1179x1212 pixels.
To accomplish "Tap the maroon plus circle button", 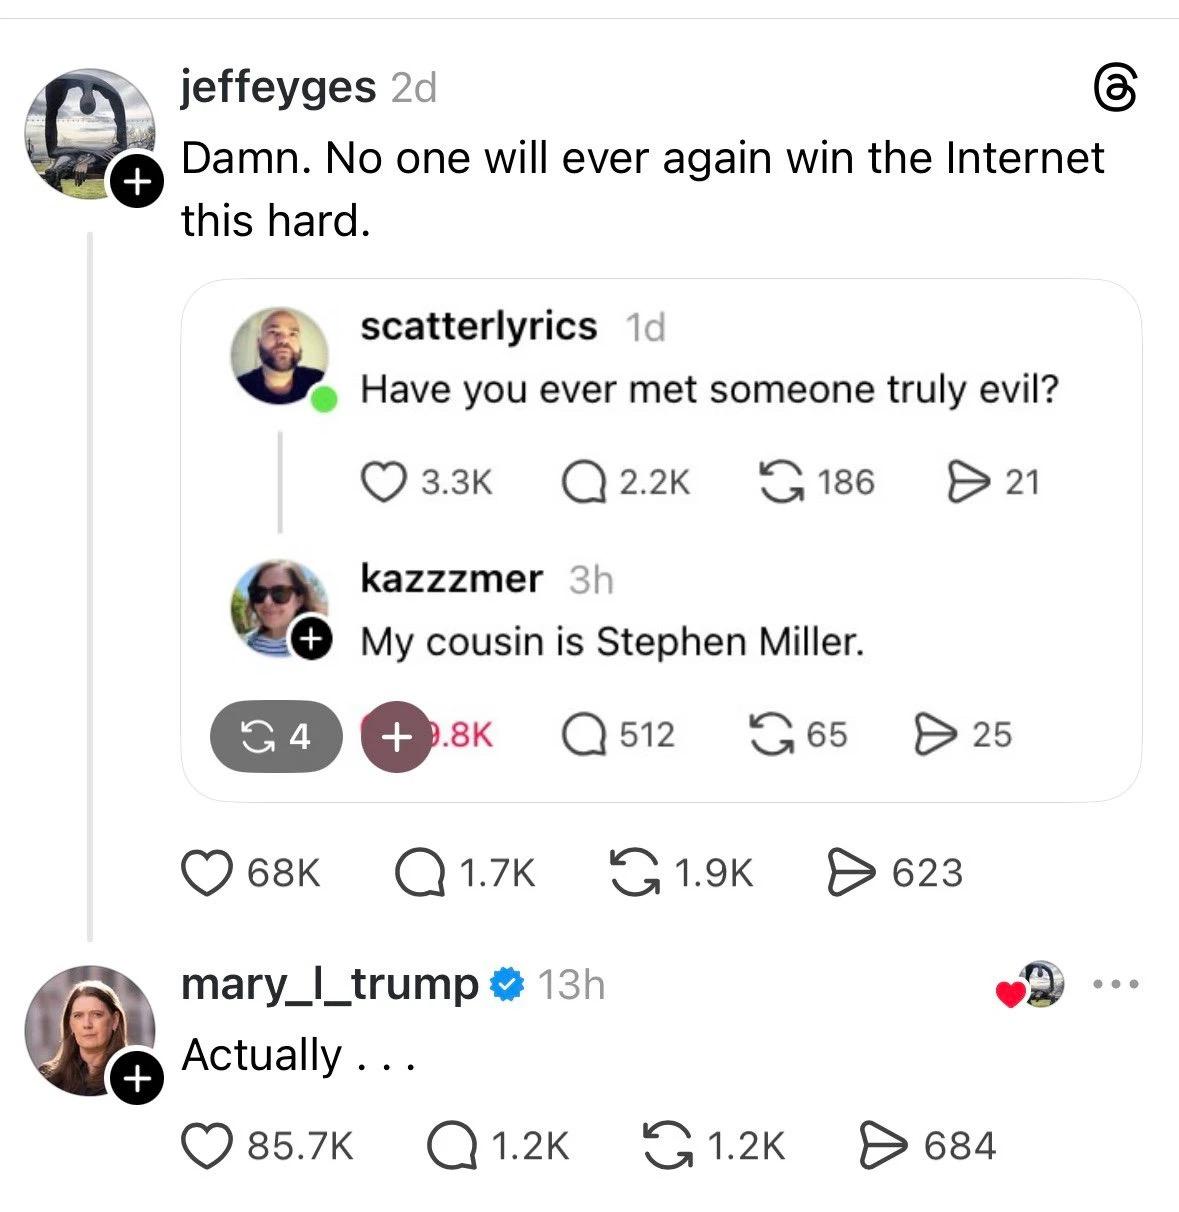I will click(396, 737).
